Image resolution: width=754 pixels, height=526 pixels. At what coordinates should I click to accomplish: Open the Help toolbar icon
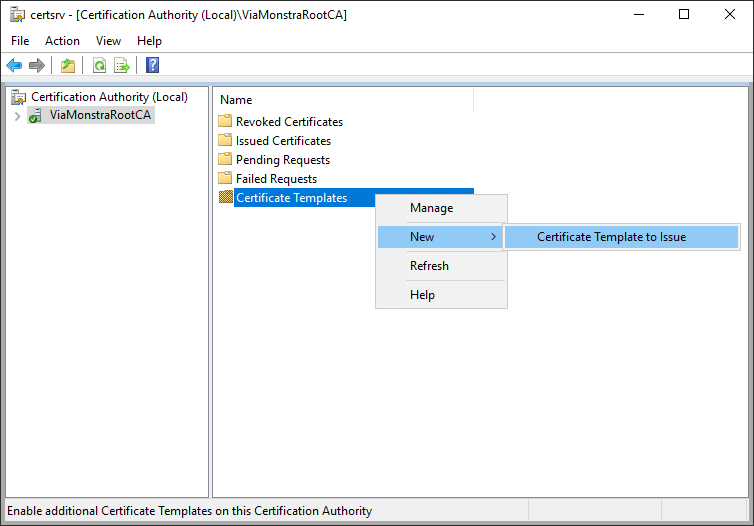152,66
